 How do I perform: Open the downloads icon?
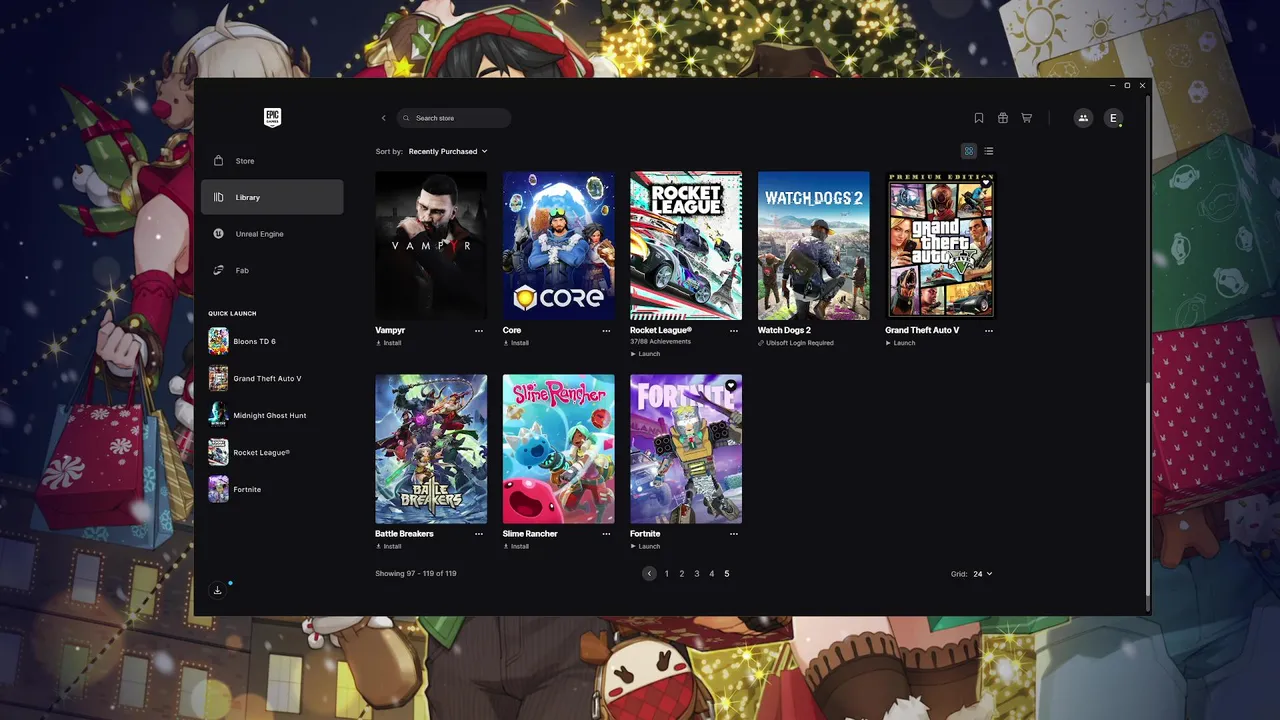click(218, 590)
